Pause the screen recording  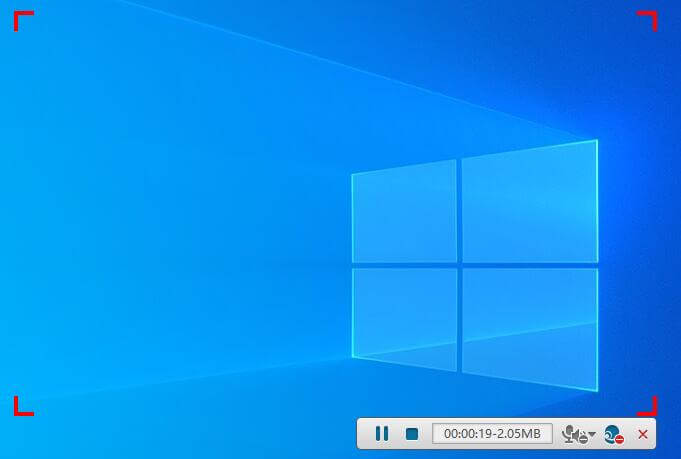[382, 433]
